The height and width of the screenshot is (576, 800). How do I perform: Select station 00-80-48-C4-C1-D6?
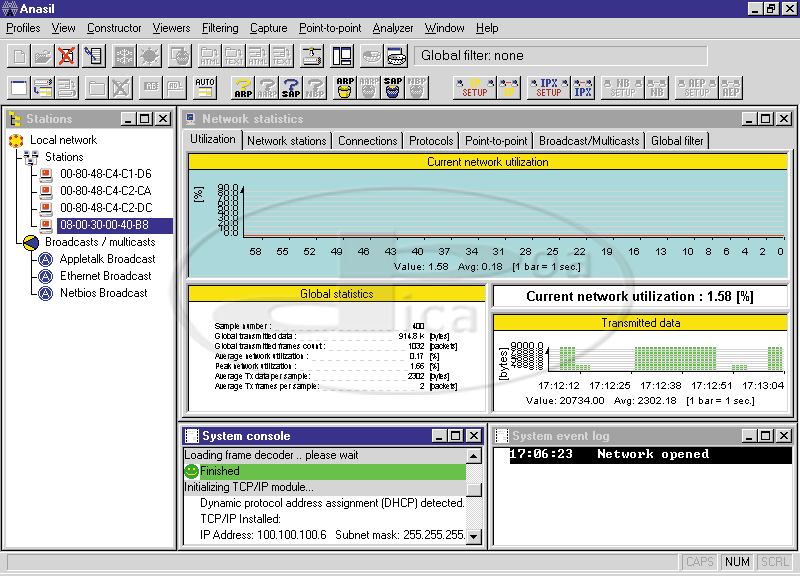tap(105, 174)
